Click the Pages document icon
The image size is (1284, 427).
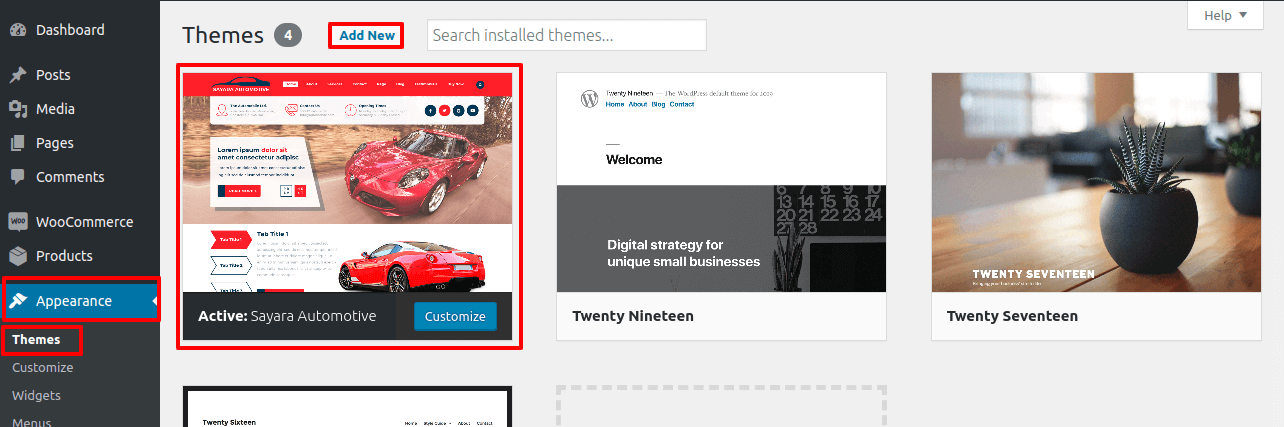(x=17, y=143)
